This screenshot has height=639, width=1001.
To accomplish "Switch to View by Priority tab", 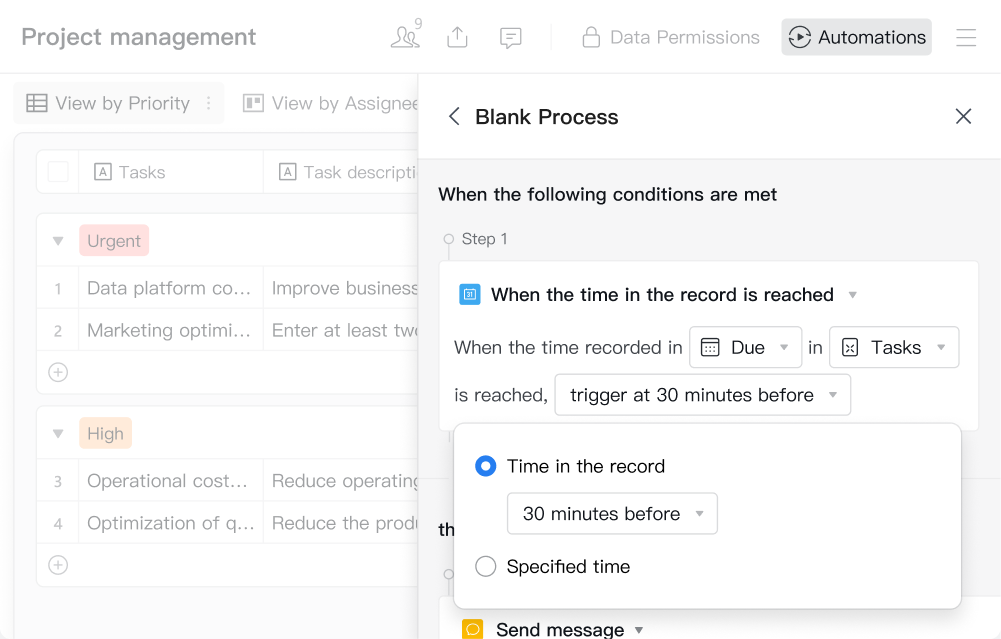I will (x=108, y=103).
